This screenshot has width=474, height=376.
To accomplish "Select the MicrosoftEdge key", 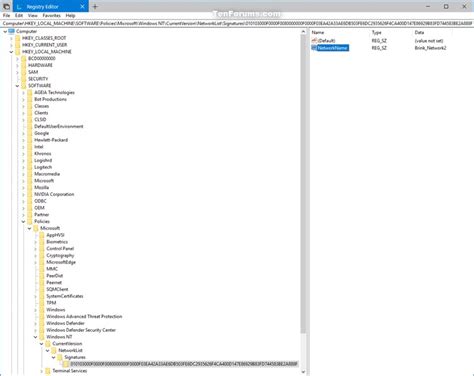I will click(61, 262).
